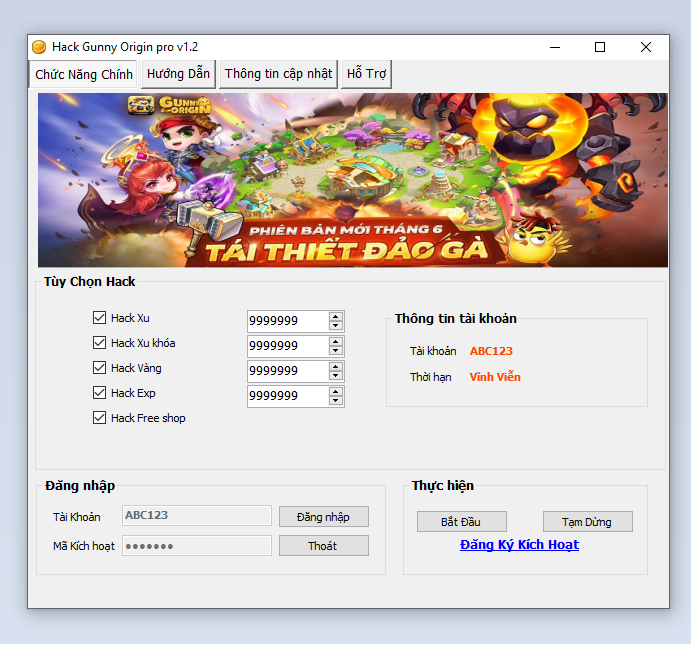This screenshot has width=691, height=645.
Task: Open the Đăng Ký Kích Hoạt link
Action: click(519, 545)
